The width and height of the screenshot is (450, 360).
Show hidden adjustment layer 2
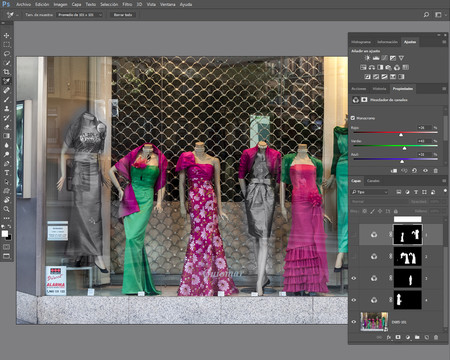coord(354,256)
